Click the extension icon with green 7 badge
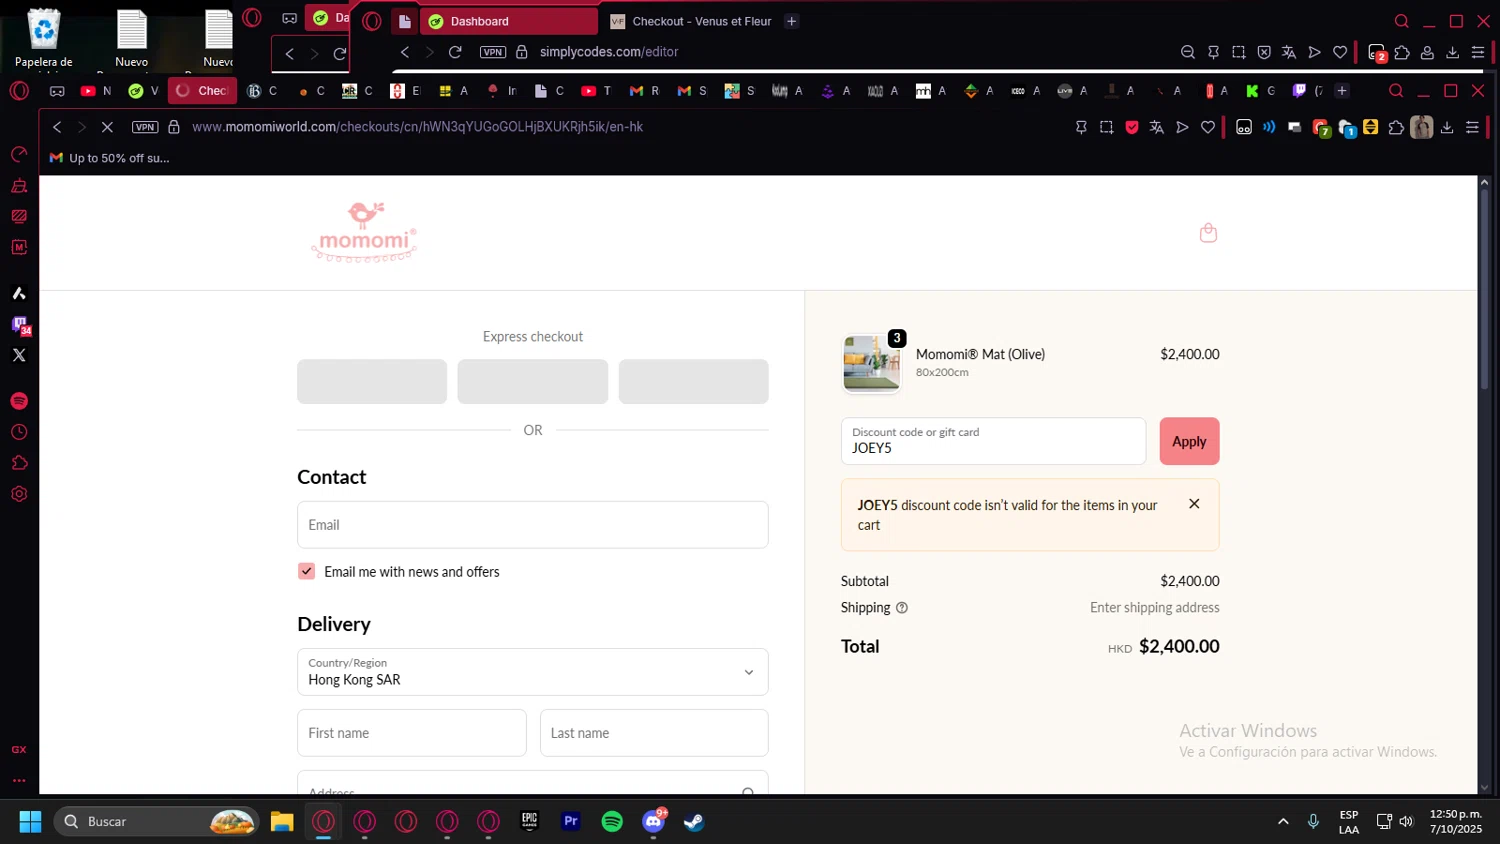The height and width of the screenshot is (844, 1500). pyautogui.click(x=1321, y=128)
